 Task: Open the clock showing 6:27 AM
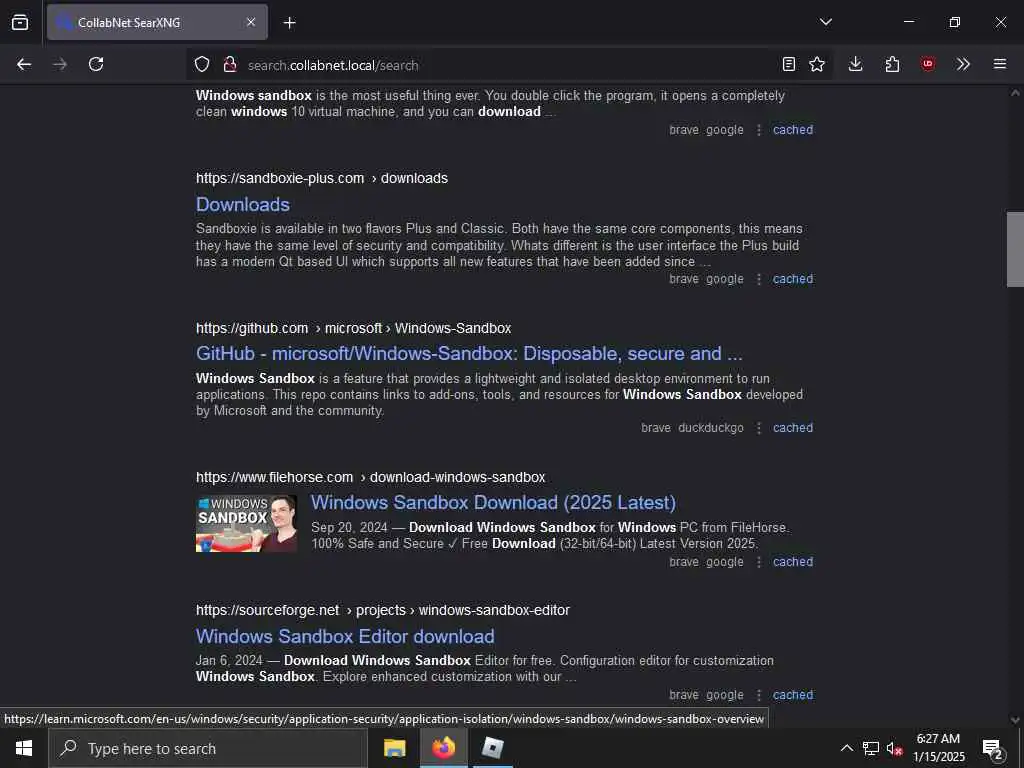pyautogui.click(x=938, y=748)
